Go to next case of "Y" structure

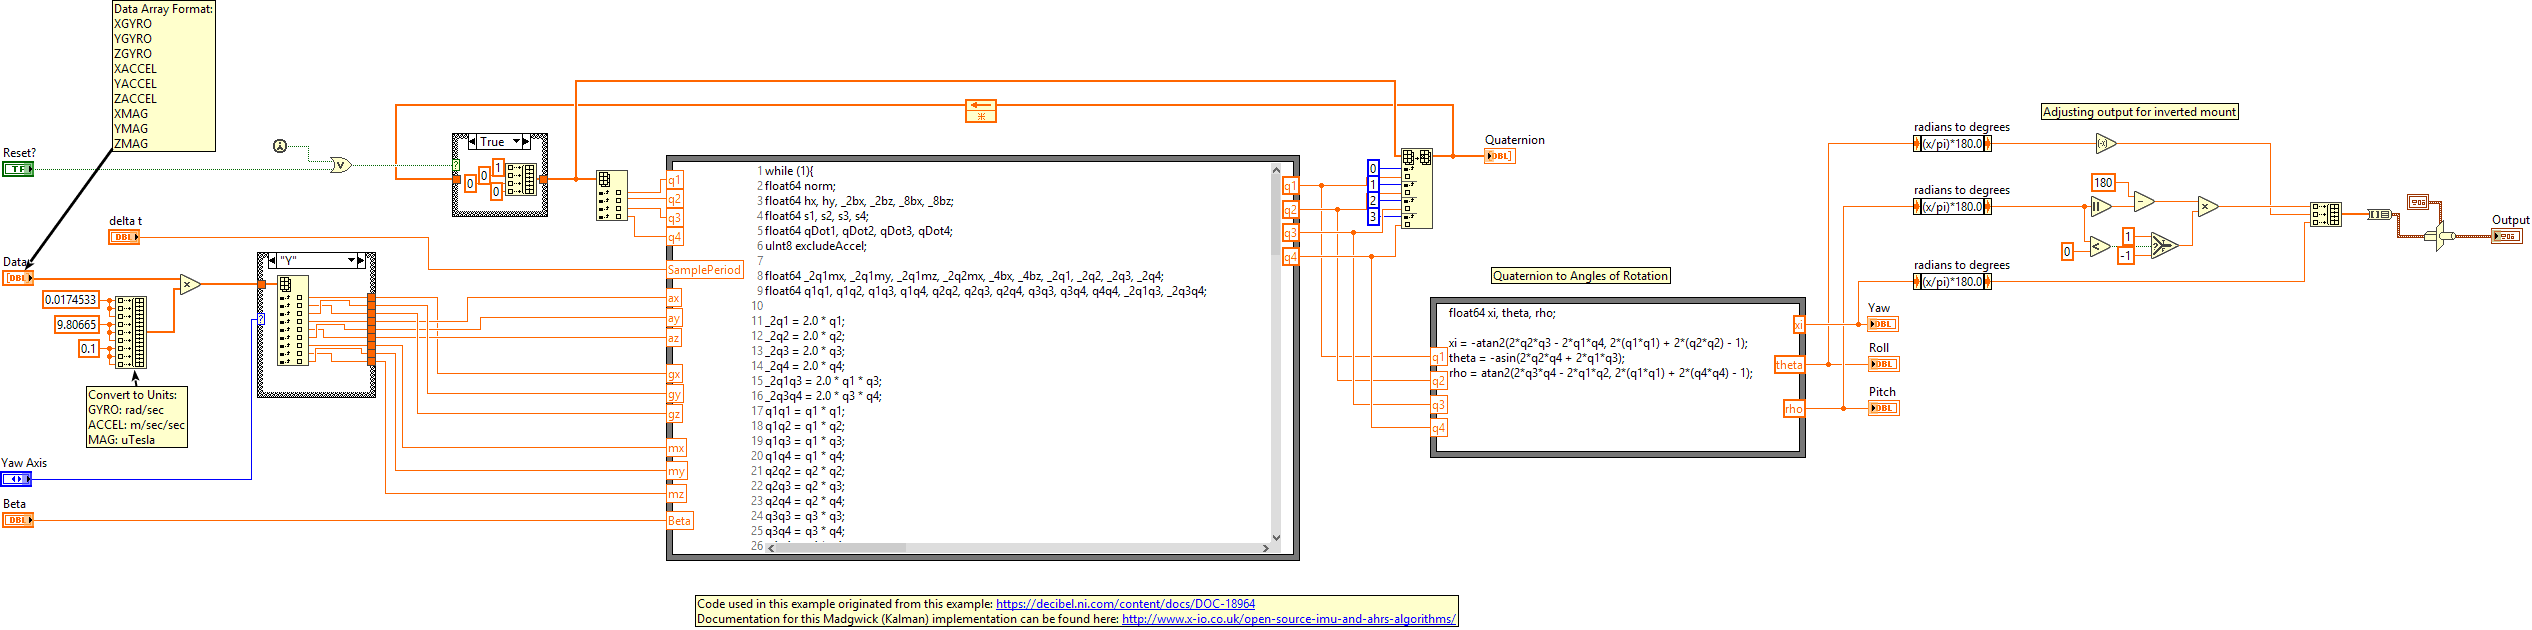coord(361,260)
